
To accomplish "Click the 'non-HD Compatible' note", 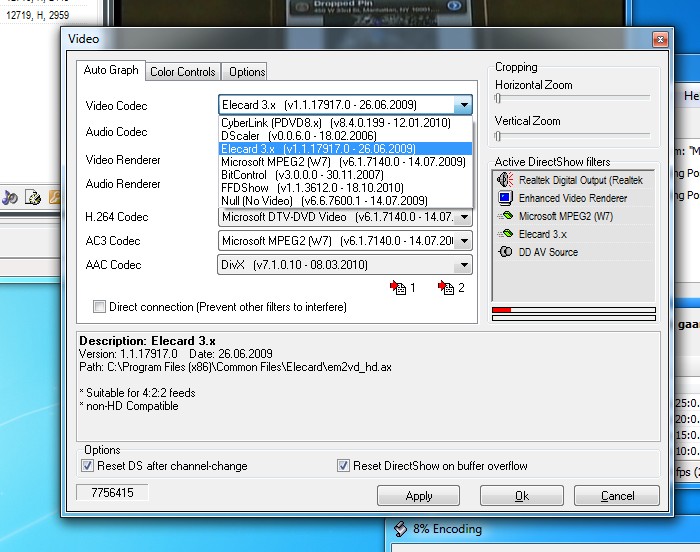I will coord(129,406).
